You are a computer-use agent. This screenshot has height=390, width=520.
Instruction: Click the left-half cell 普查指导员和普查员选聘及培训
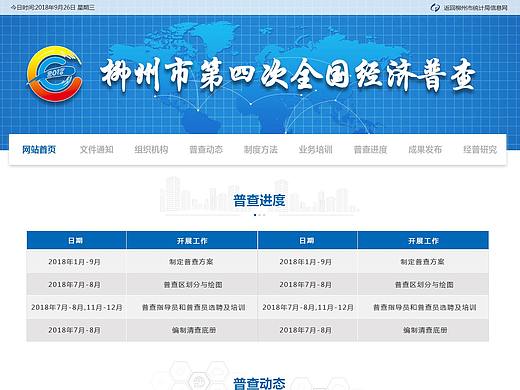[193, 307]
